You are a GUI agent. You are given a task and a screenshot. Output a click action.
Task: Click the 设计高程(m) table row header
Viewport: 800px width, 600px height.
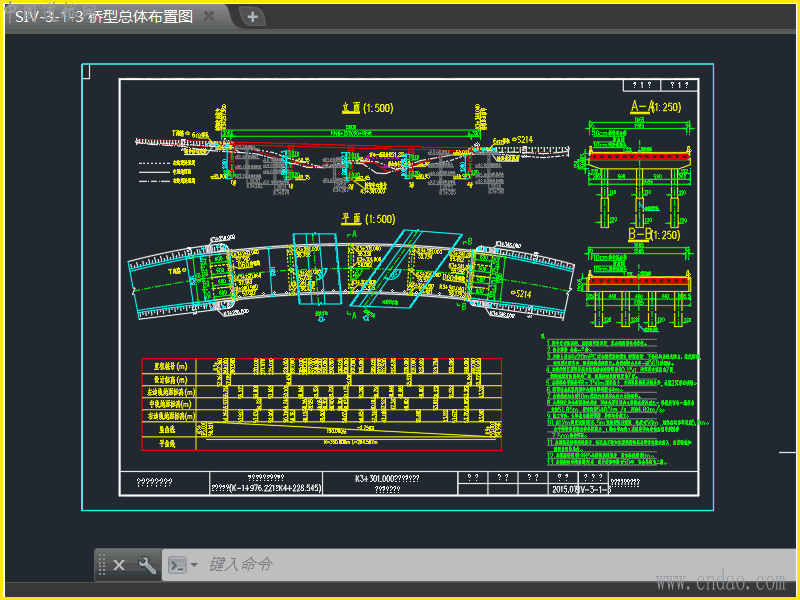coord(169,380)
